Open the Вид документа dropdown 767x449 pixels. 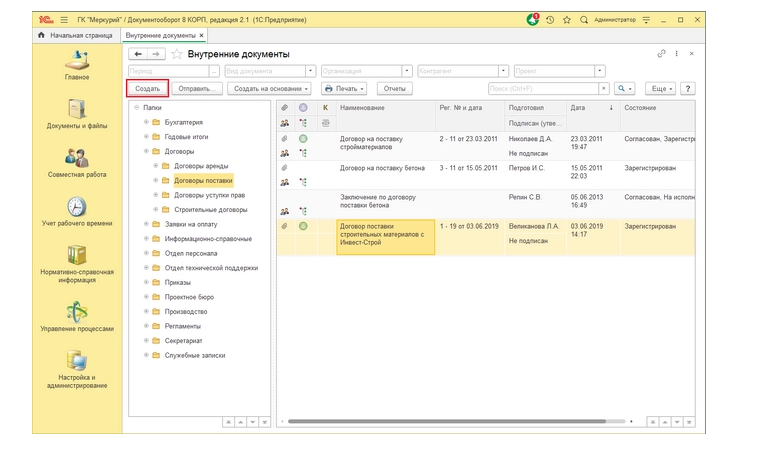coord(310,71)
